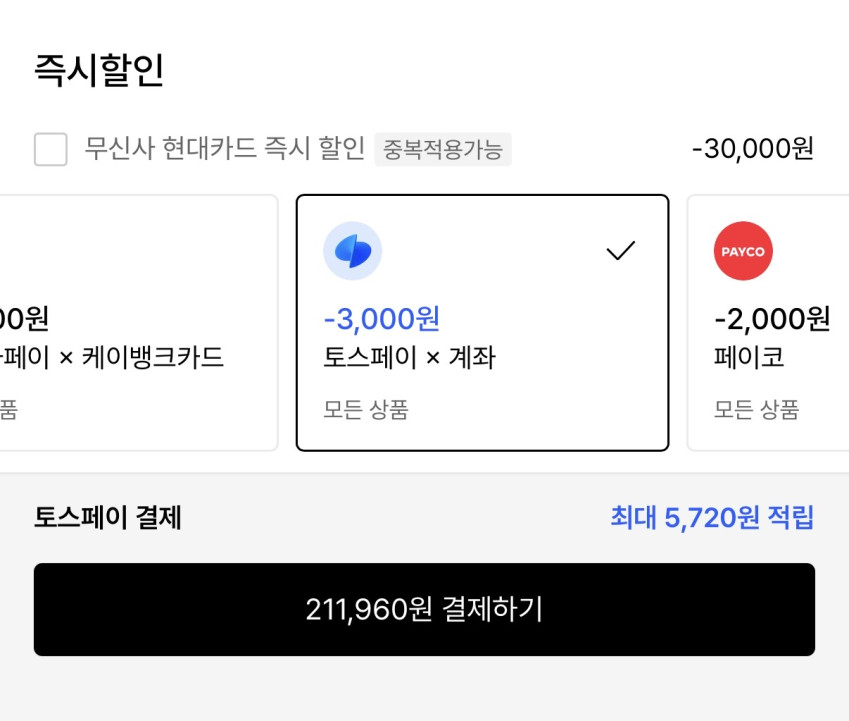Click the blue -3,000원 discount amount
The image size is (849, 721).
click(x=382, y=319)
